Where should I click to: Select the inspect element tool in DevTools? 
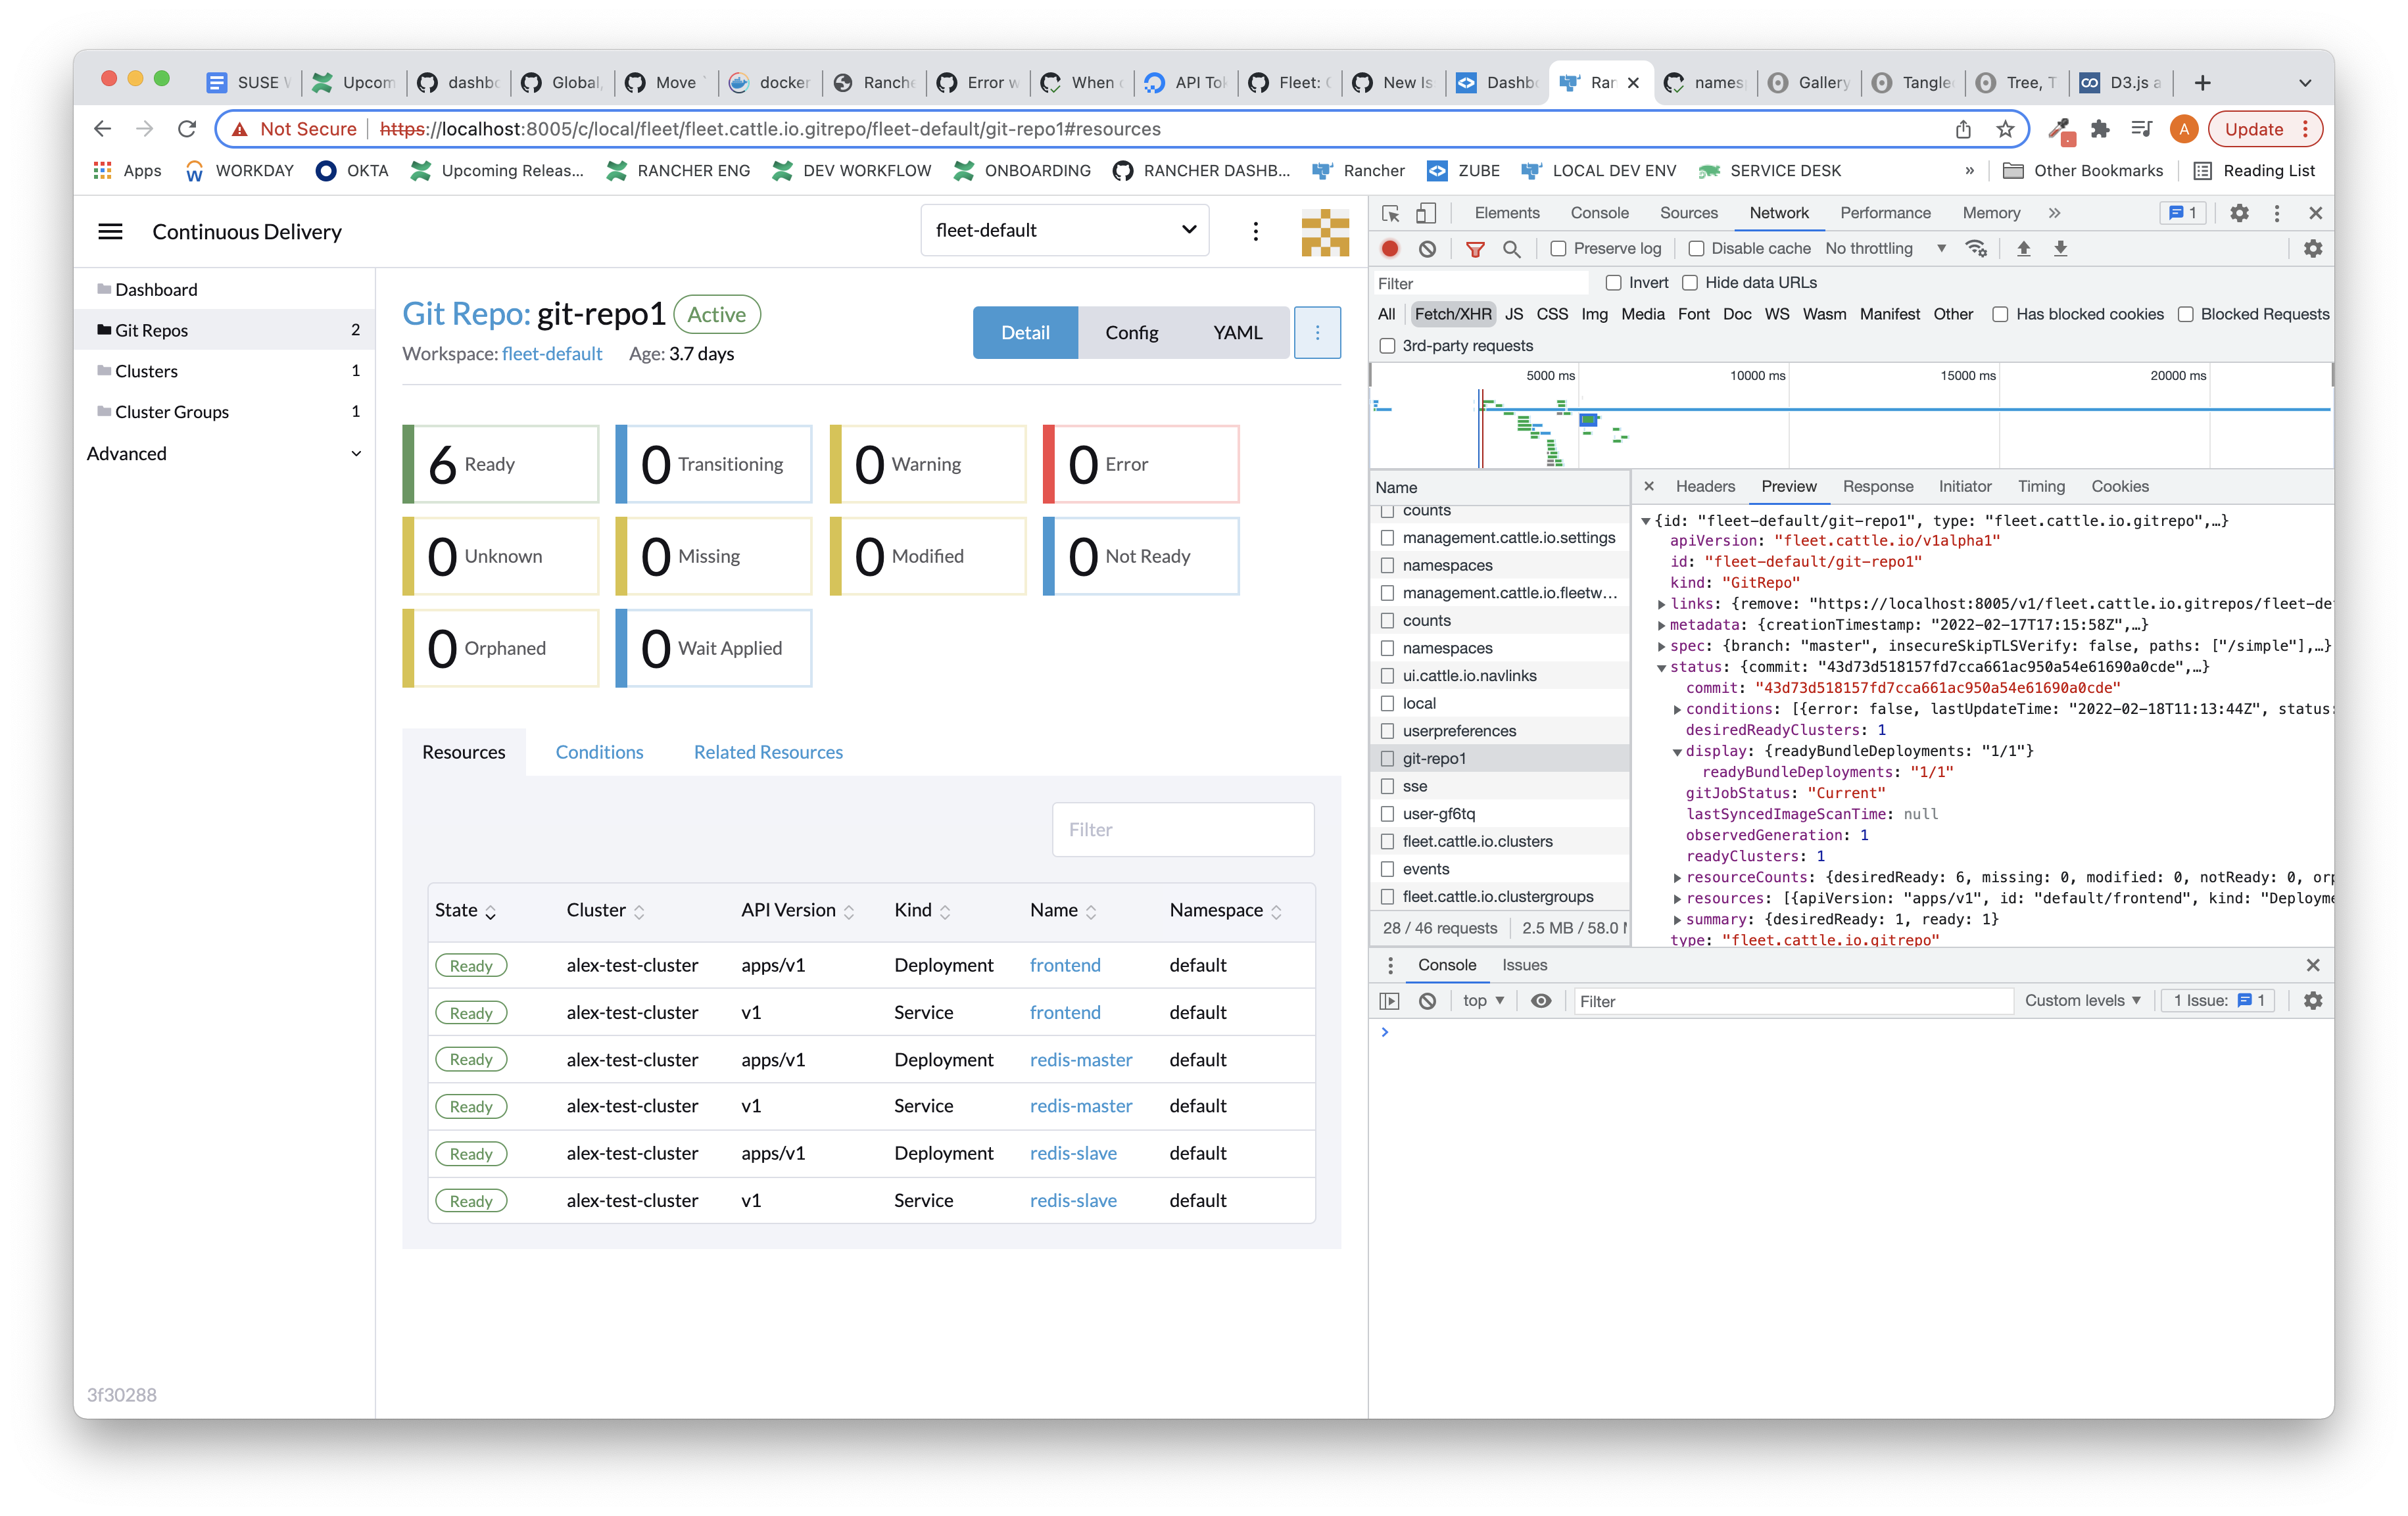coord(1390,212)
